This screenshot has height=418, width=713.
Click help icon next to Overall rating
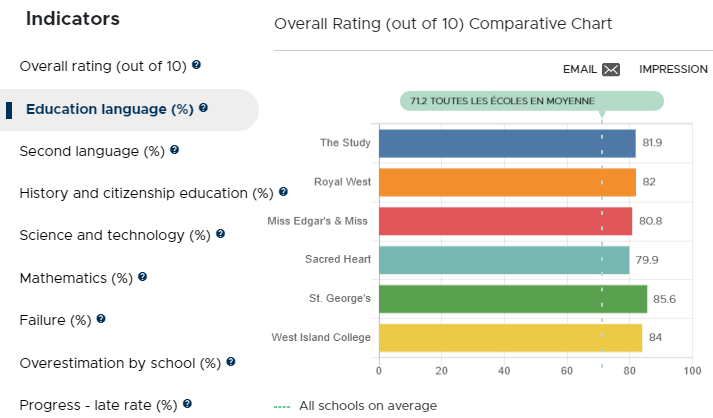tap(196, 65)
